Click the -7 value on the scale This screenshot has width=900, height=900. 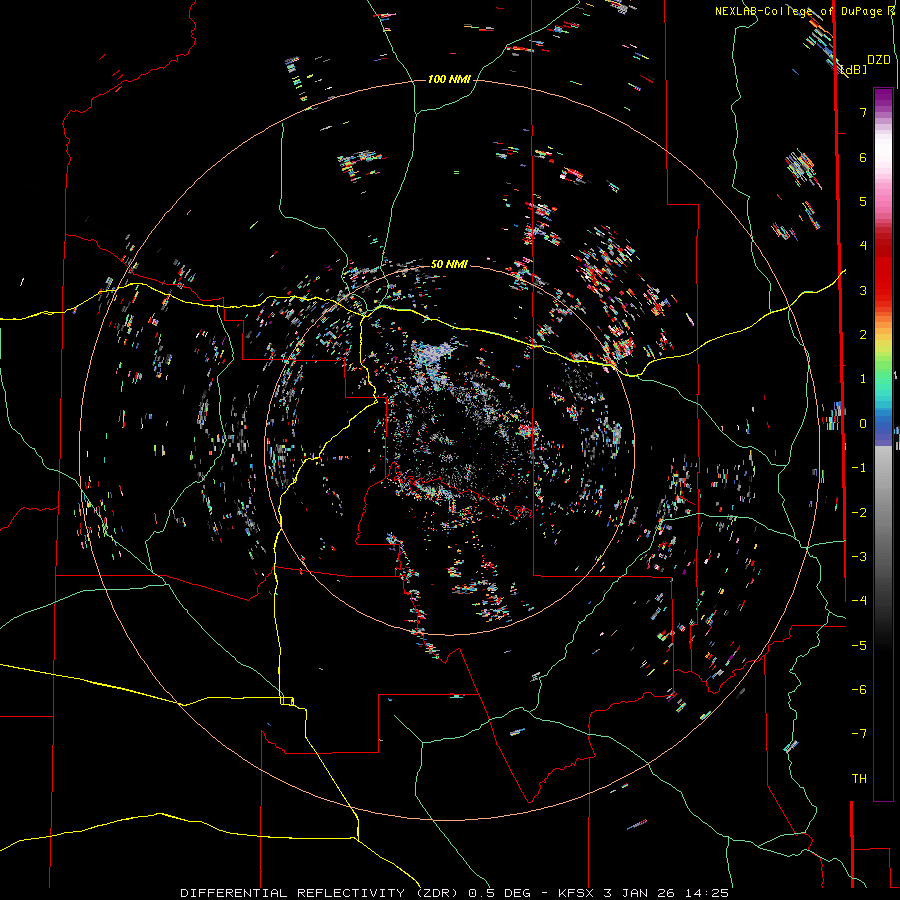pyautogui.click(x=859, y=734)
